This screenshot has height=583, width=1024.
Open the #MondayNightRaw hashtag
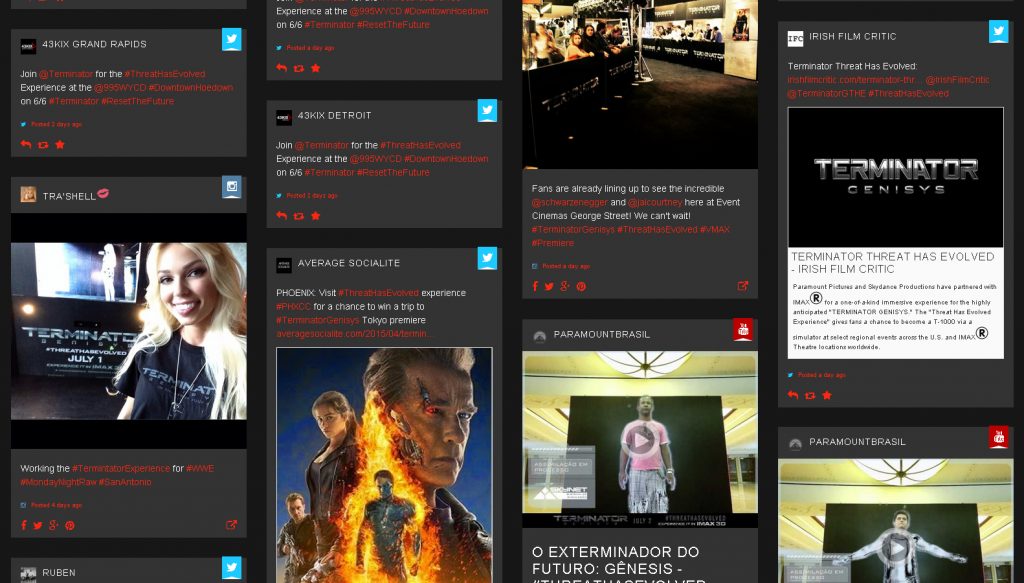click(x=58, y=482)
